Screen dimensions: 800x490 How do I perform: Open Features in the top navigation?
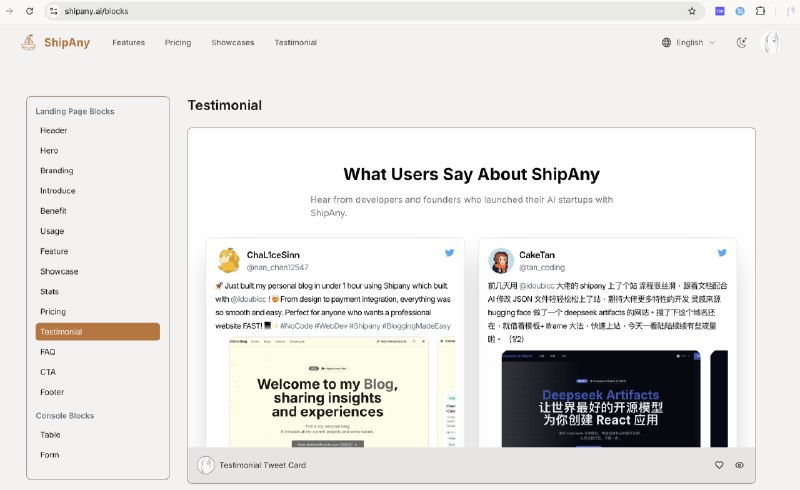tap(129, 42)
